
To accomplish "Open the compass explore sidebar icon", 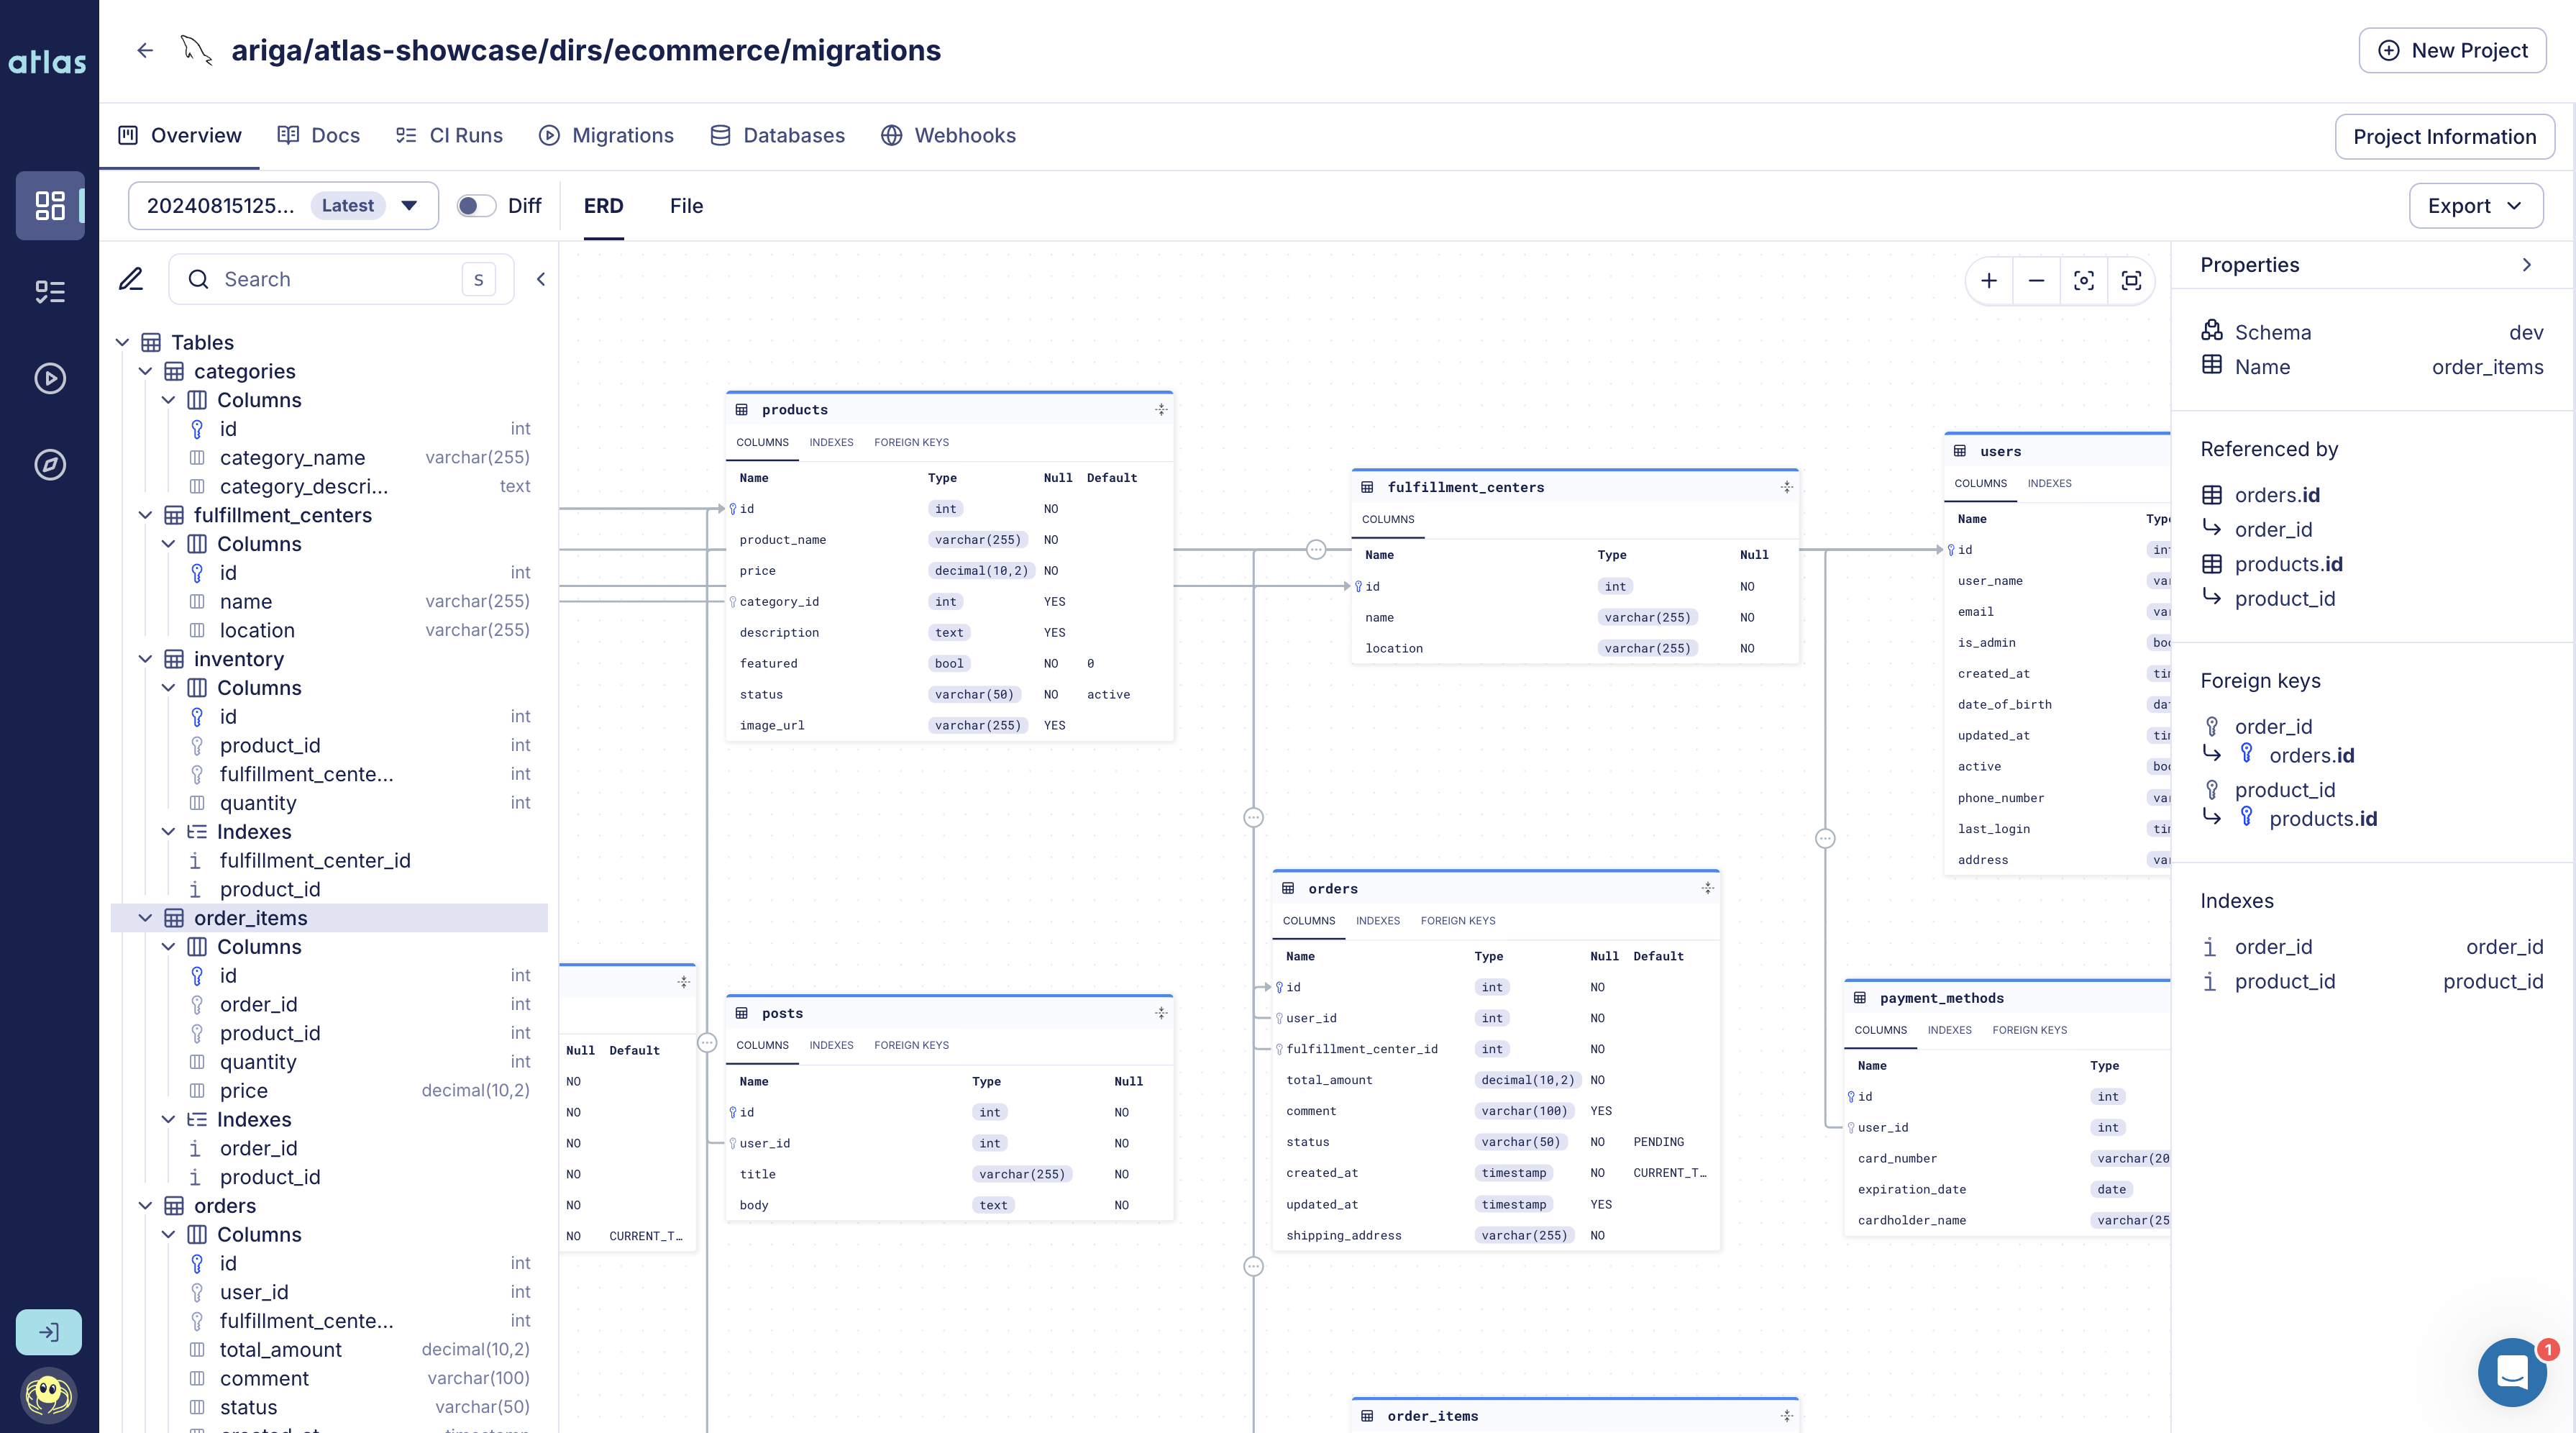I will pyautogui.click(x=50, y=464).
